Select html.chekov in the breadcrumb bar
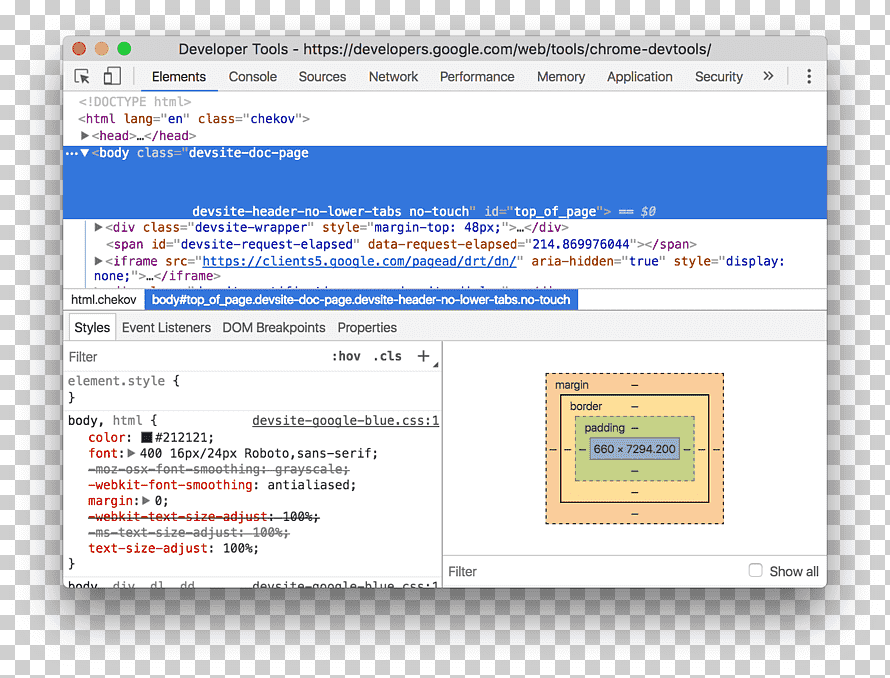This screenshot has width=890, height=678. pyautogui.click(x=104, y=300)
